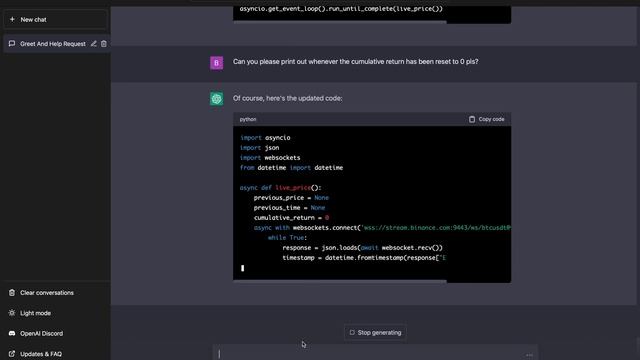The width and height of the screenshot is (640, 360).
Task: Open the Greet And Help Request conversation
Action: click(x=53, y=44)
